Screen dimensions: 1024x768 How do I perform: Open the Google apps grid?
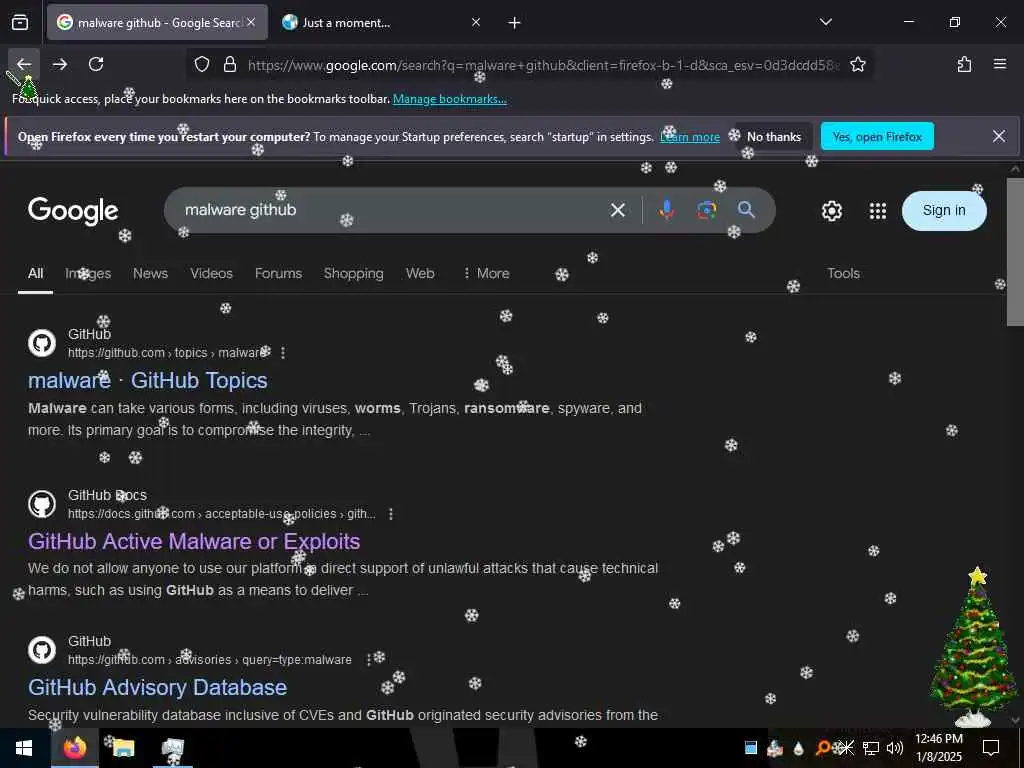coord(878,211)
